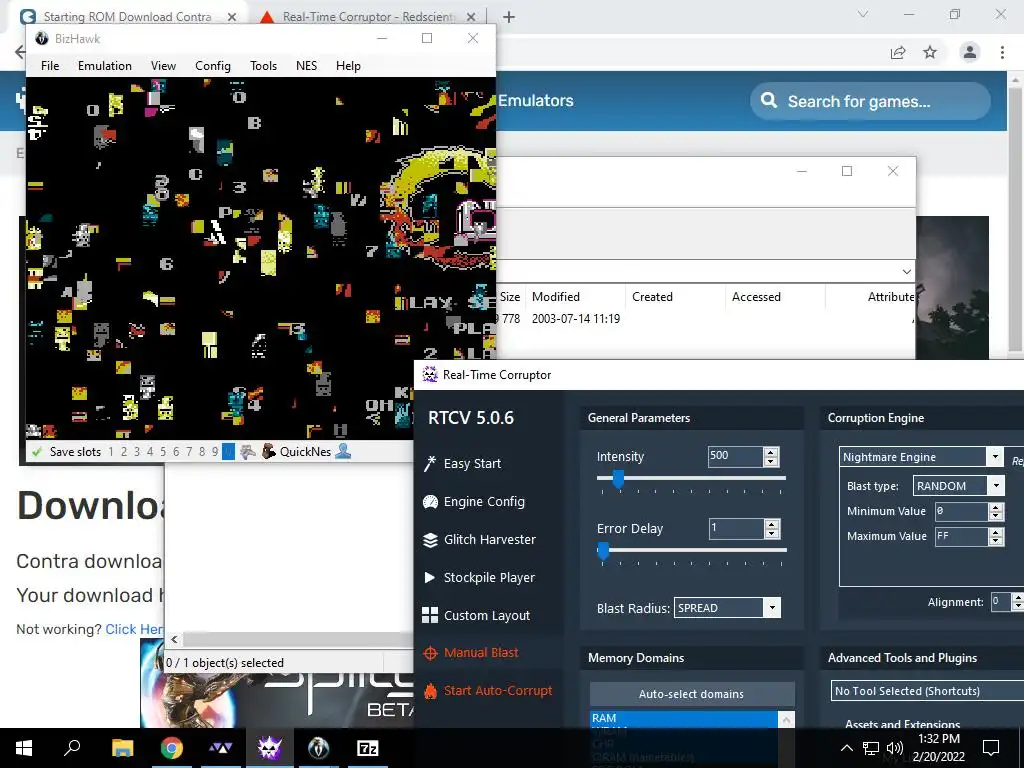Select save slot 5 in BizHawk
The width and height of the screenshot is (1024, 768).
pos(163,451)
